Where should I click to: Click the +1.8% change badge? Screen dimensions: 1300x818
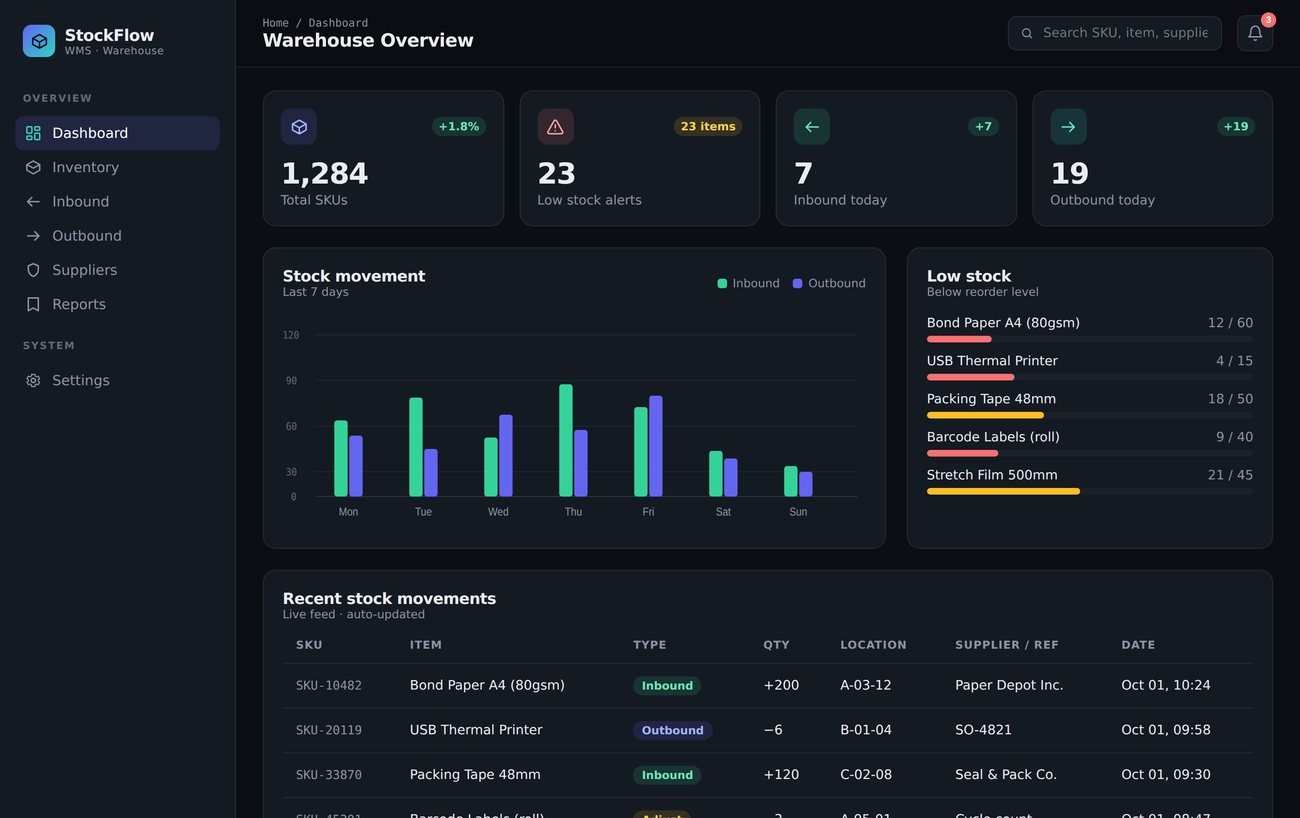pos(459,127)
